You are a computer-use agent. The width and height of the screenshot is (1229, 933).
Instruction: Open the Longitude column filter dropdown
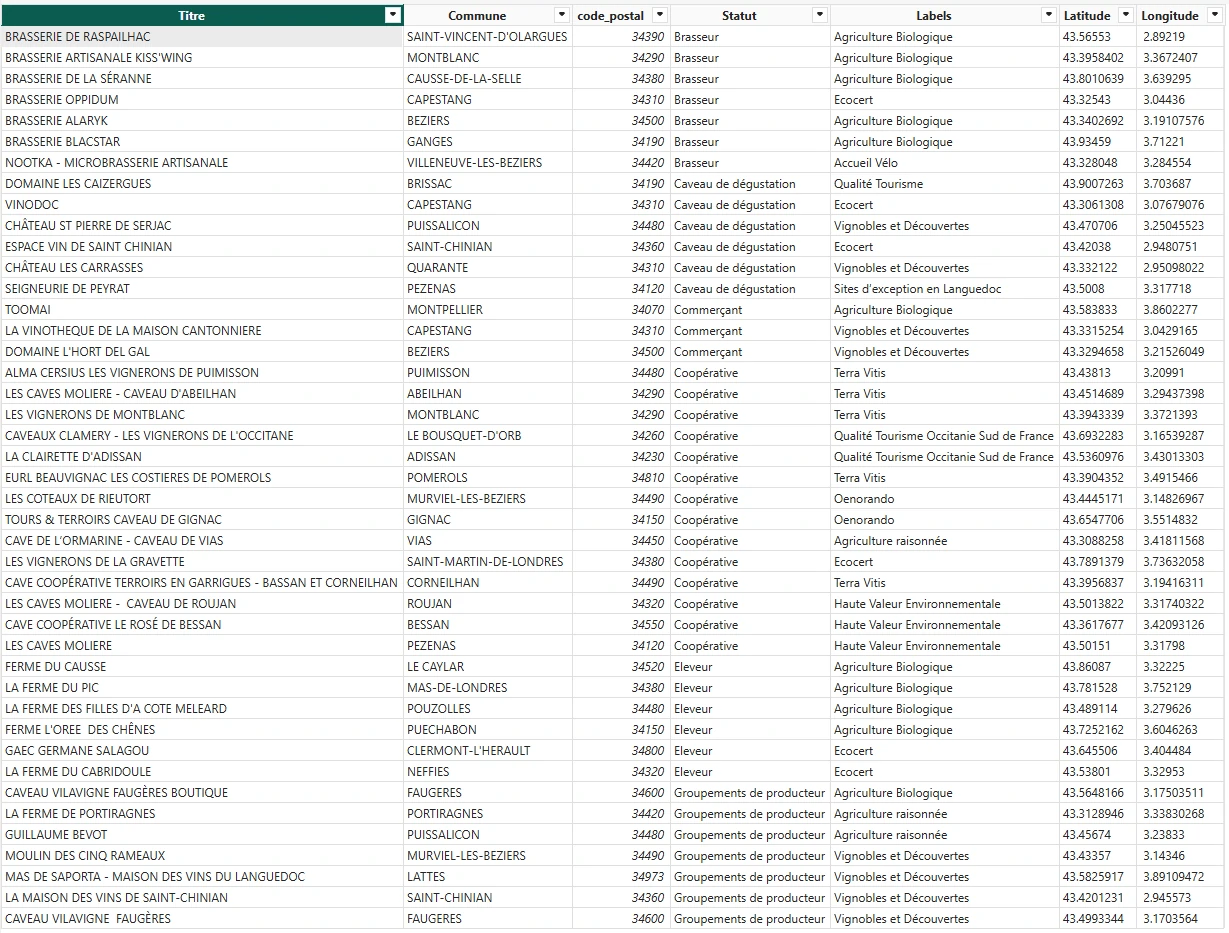coord(1214,15)
